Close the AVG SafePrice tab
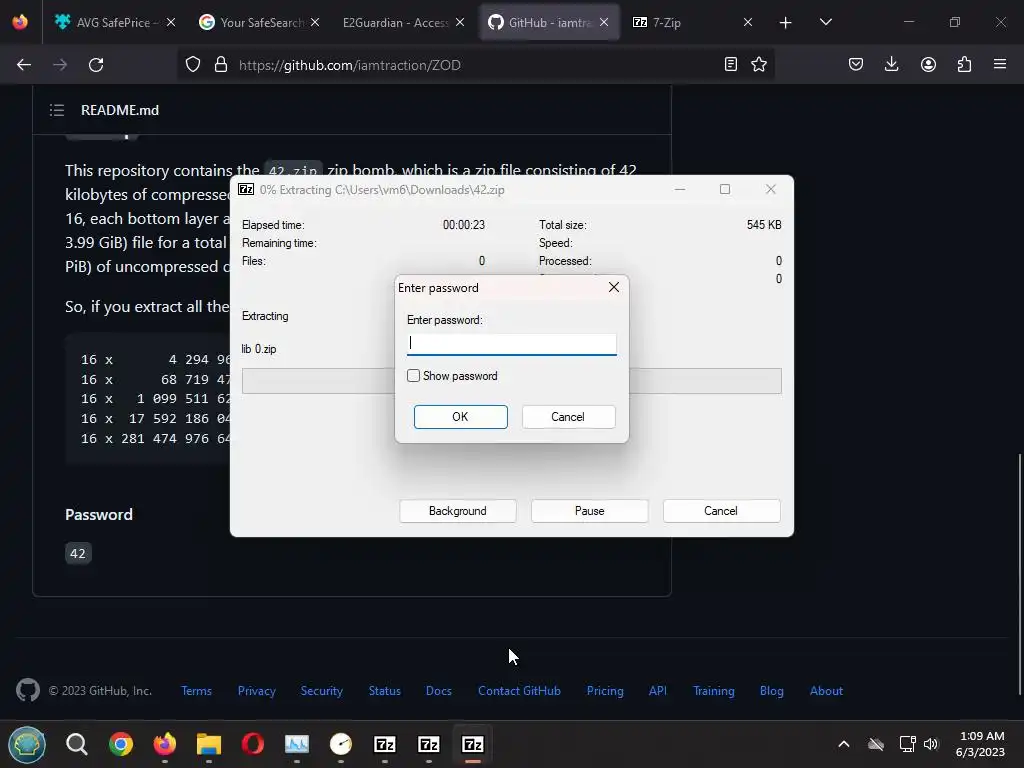 click(170, 22)
